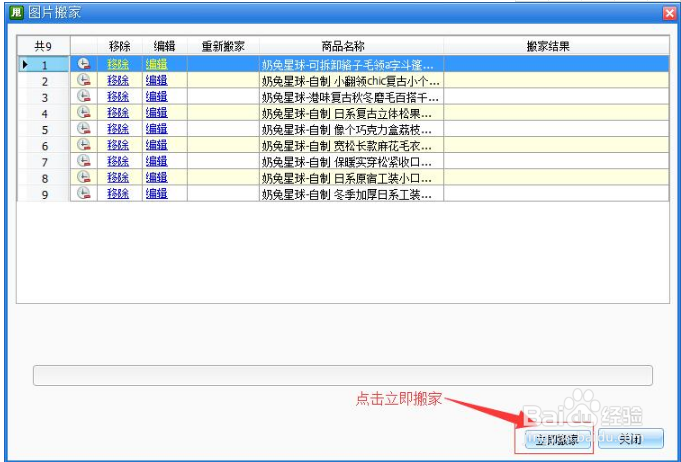Select product 奶兔星球-自制 小翻领chic复古小个
This screenshot has height=462, width=681.
tap(351, 81)
